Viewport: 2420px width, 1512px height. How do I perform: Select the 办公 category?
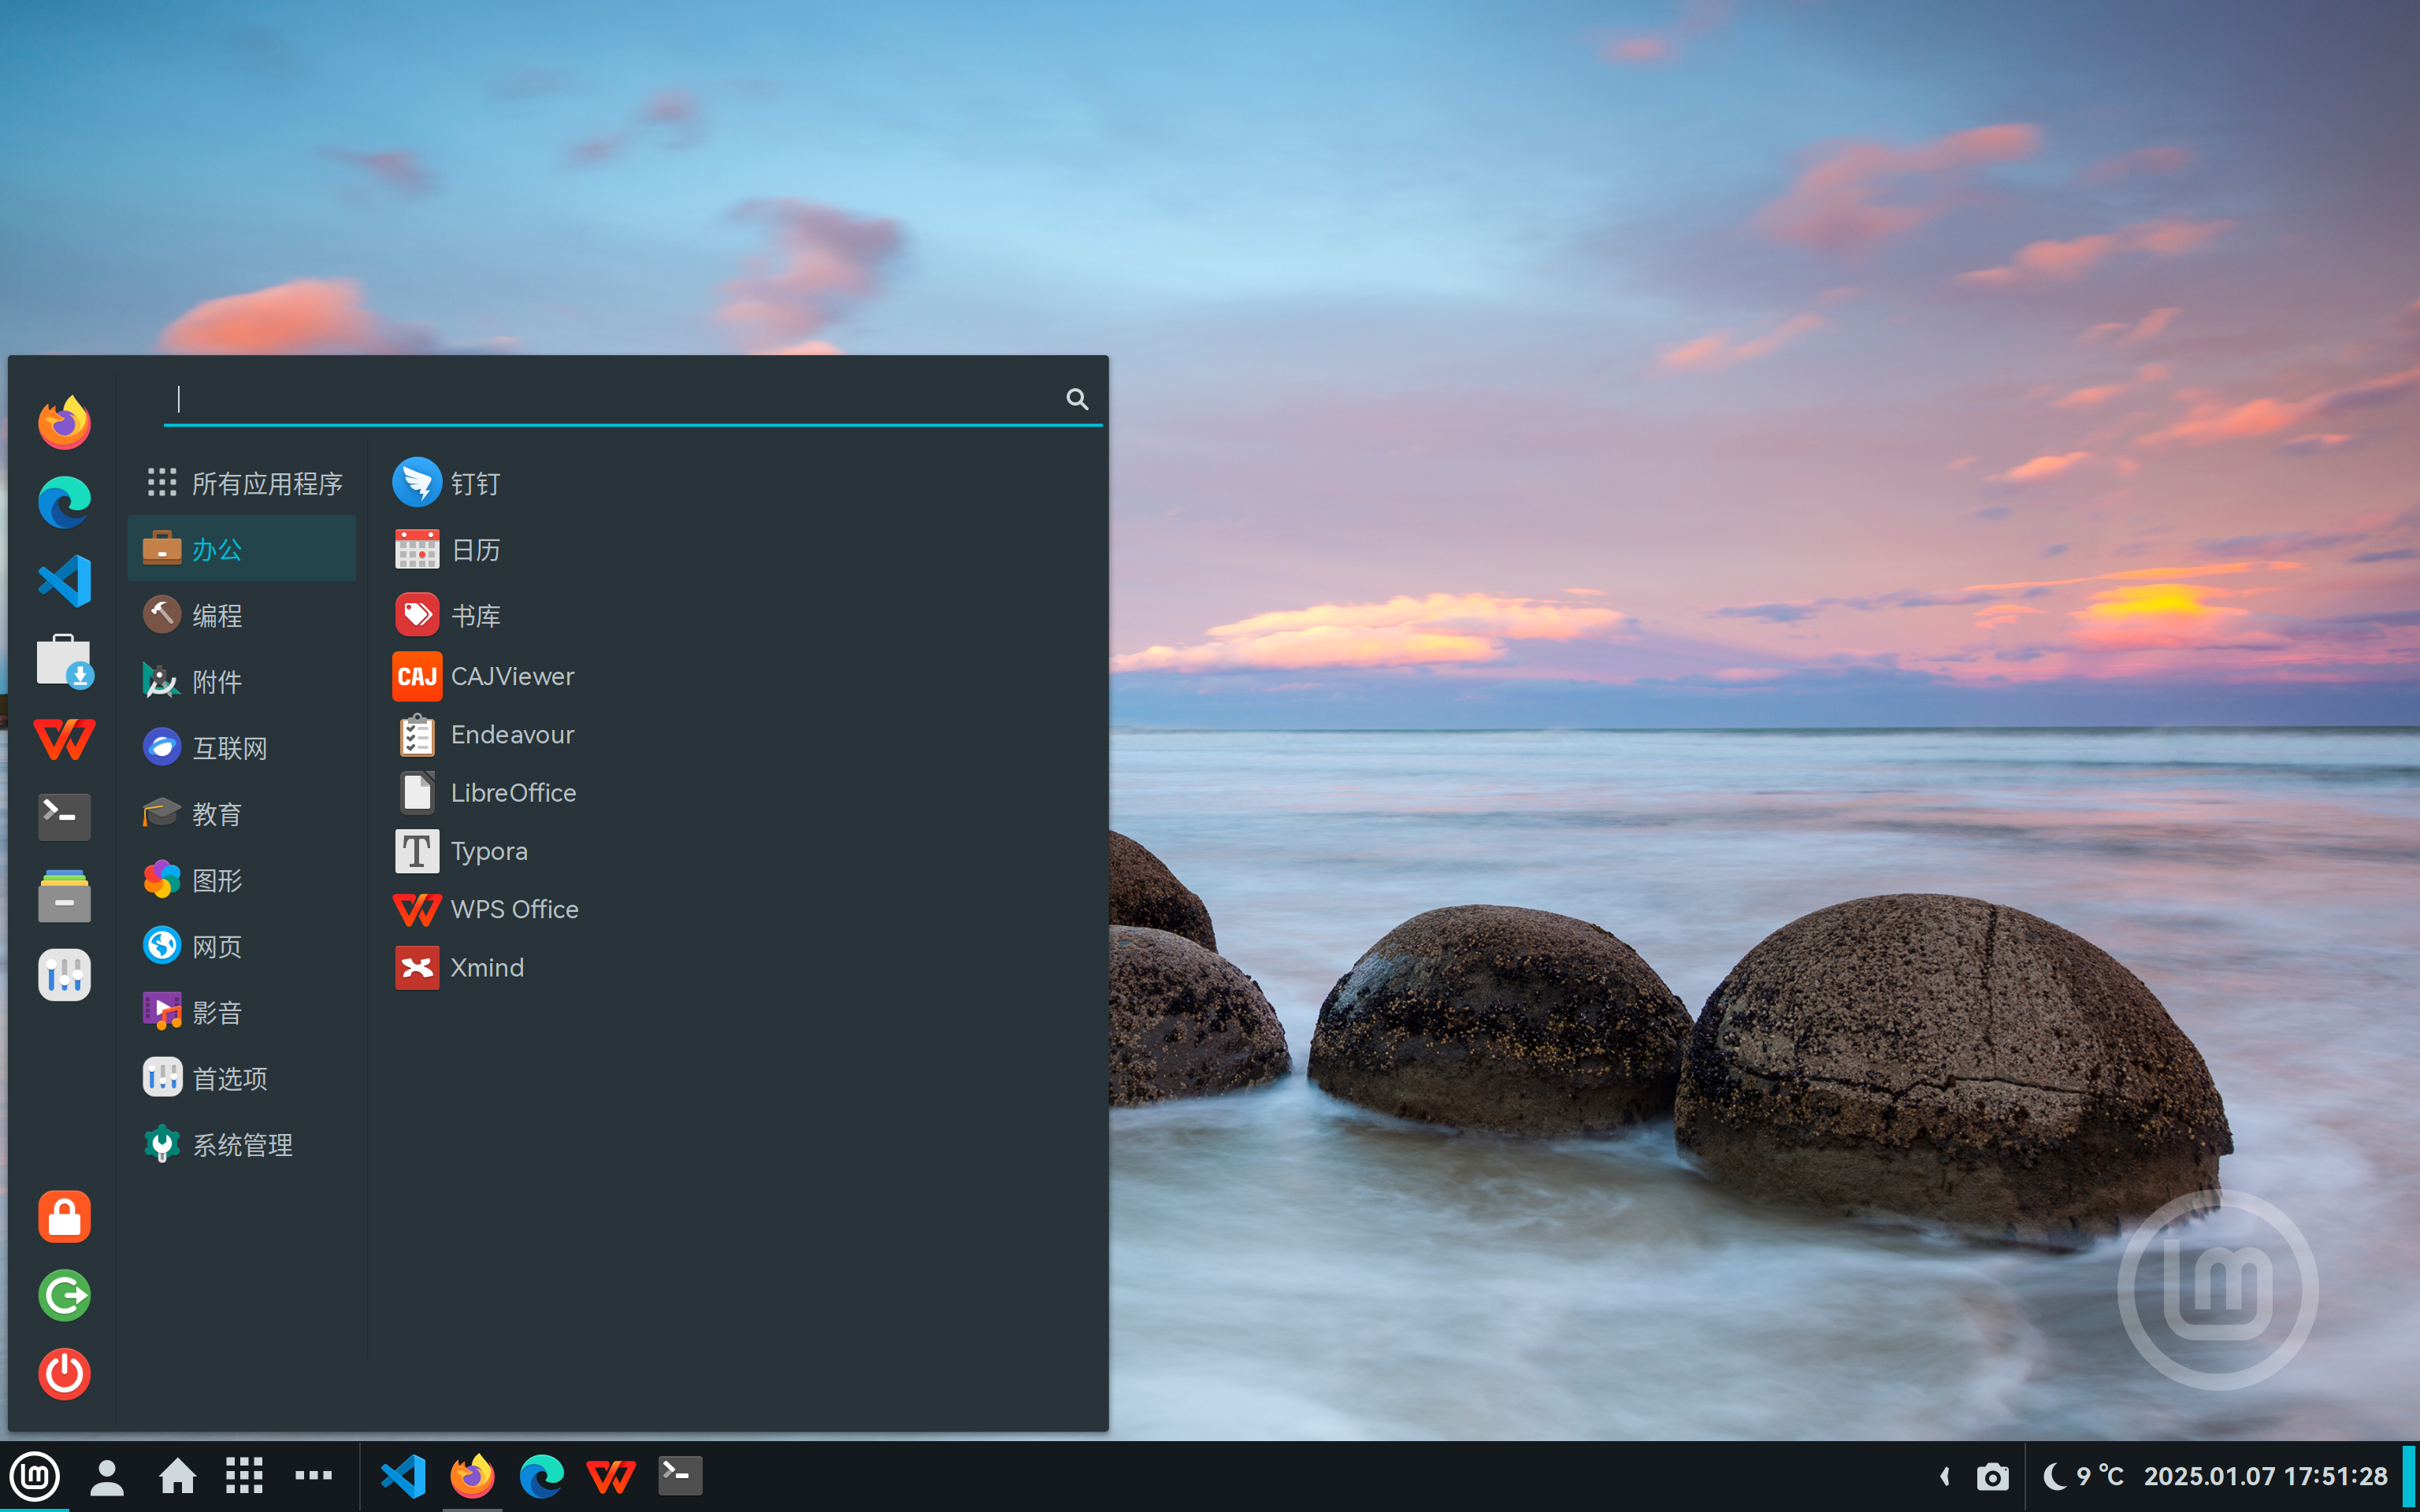pyautogui.click(x=241, y=549)
